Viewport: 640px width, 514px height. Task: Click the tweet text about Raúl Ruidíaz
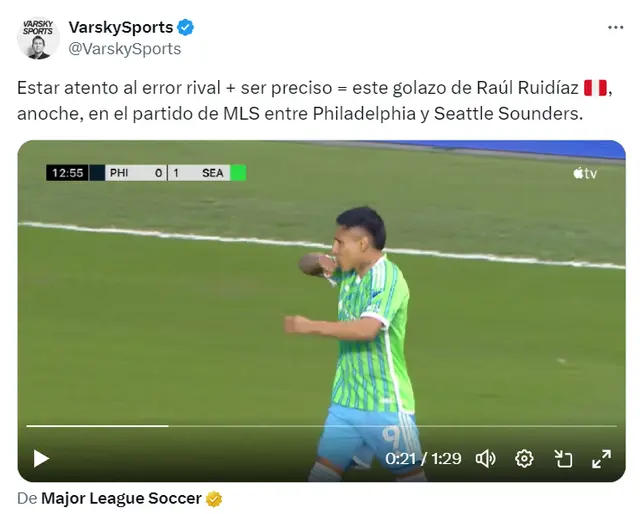point(314,100)
